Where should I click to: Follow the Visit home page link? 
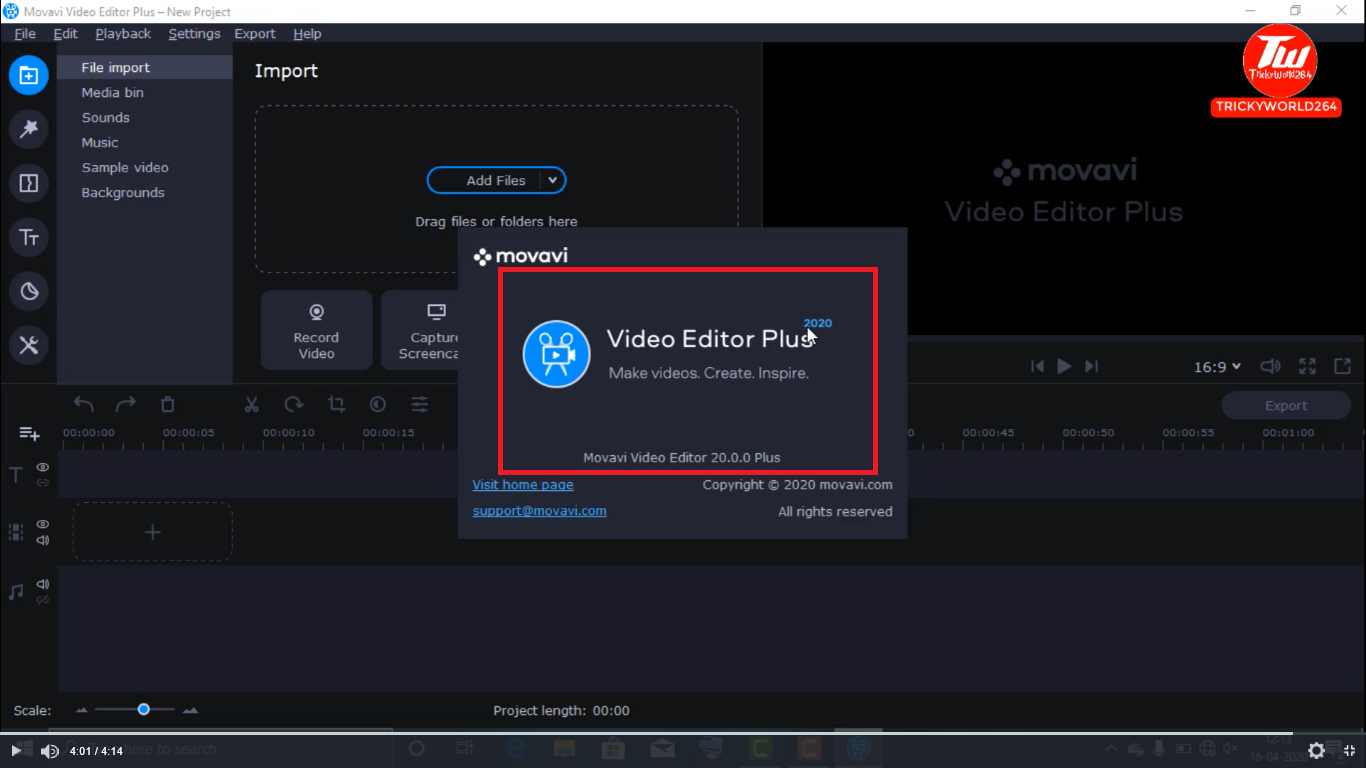pyautogui.click(x=523, y=485)
